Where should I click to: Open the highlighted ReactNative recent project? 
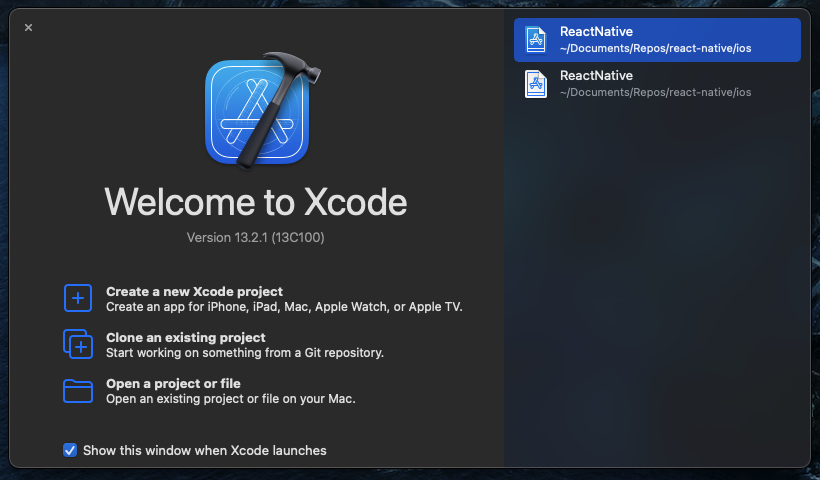657,40
